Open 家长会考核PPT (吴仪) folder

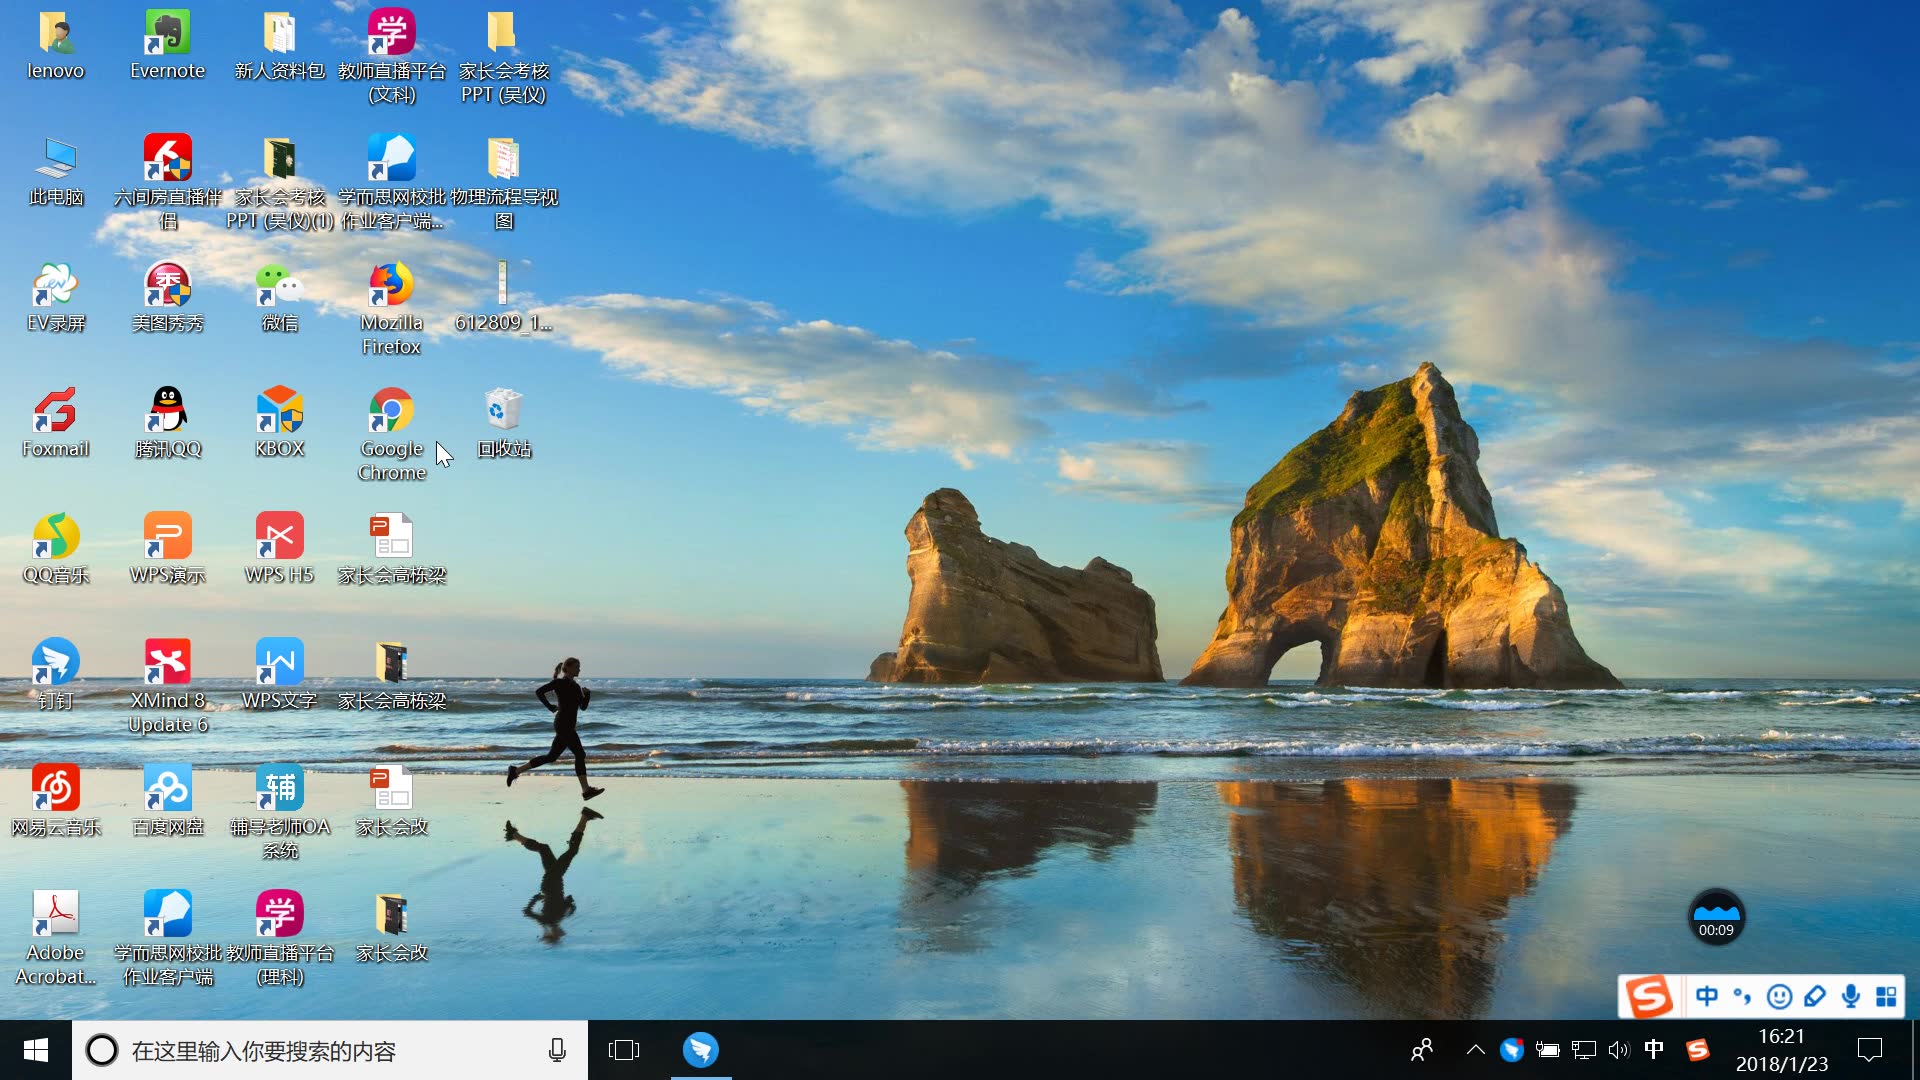504,57
